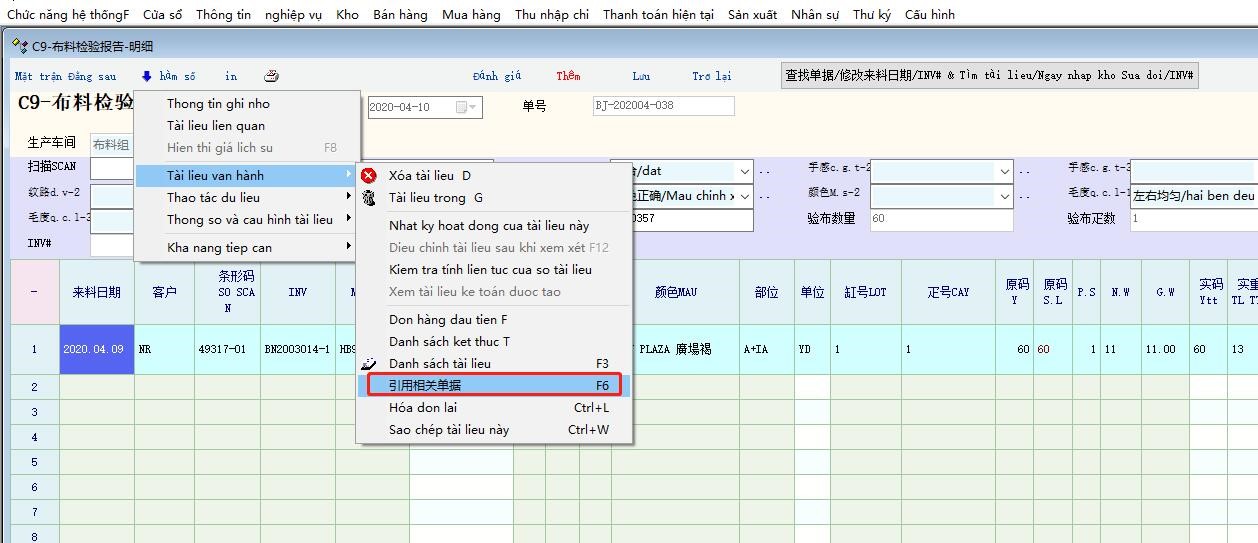Viewport: 1258px width, 543px height.
Task: Click the printer icon in the toolbar
Action: click(x=271, y=76)
